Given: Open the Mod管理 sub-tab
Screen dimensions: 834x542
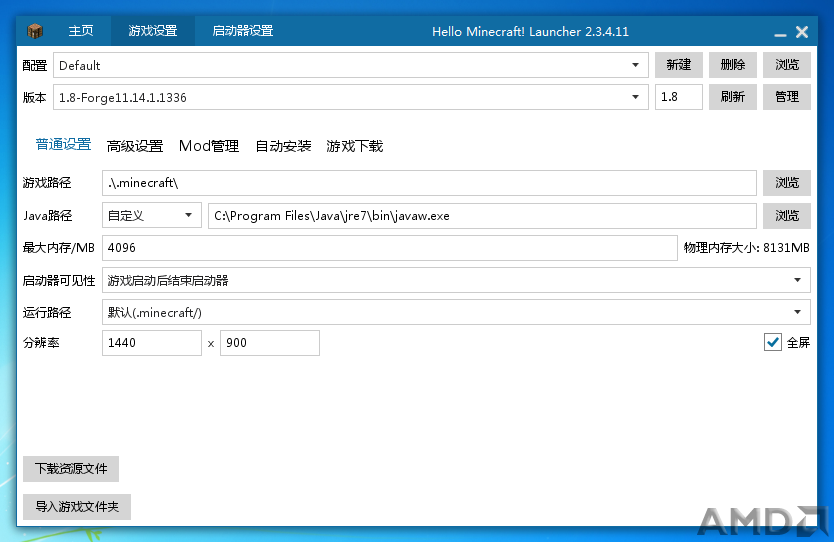Looking at the screenshot, I should point(209,146).
